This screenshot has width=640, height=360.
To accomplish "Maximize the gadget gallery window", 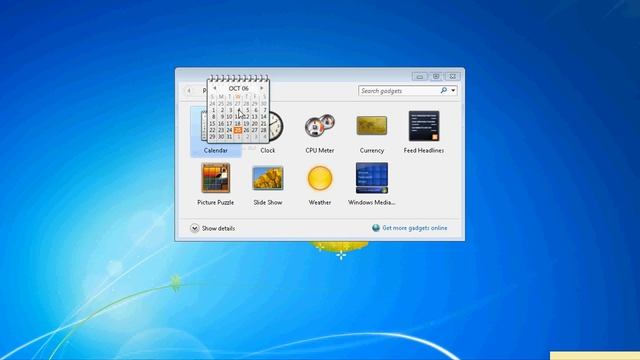I will (436, 76).
